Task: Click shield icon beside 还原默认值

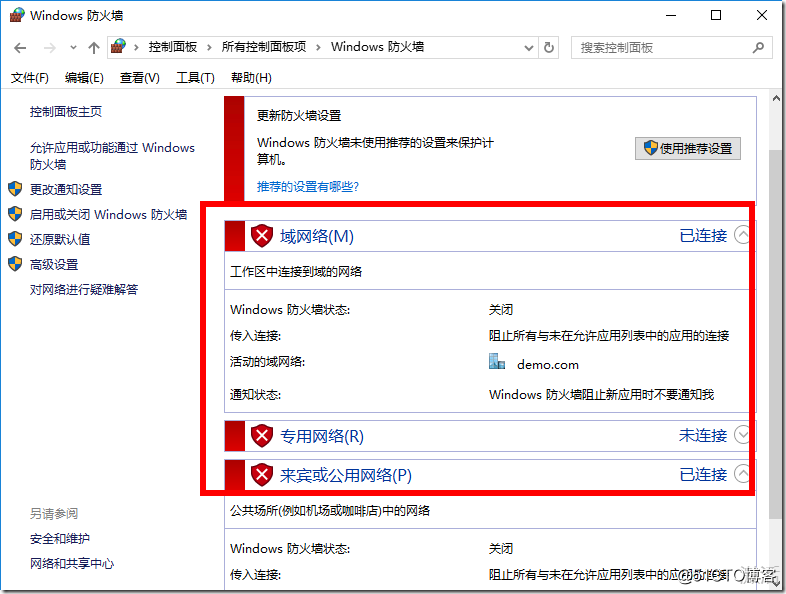Action: click(15, 239)
